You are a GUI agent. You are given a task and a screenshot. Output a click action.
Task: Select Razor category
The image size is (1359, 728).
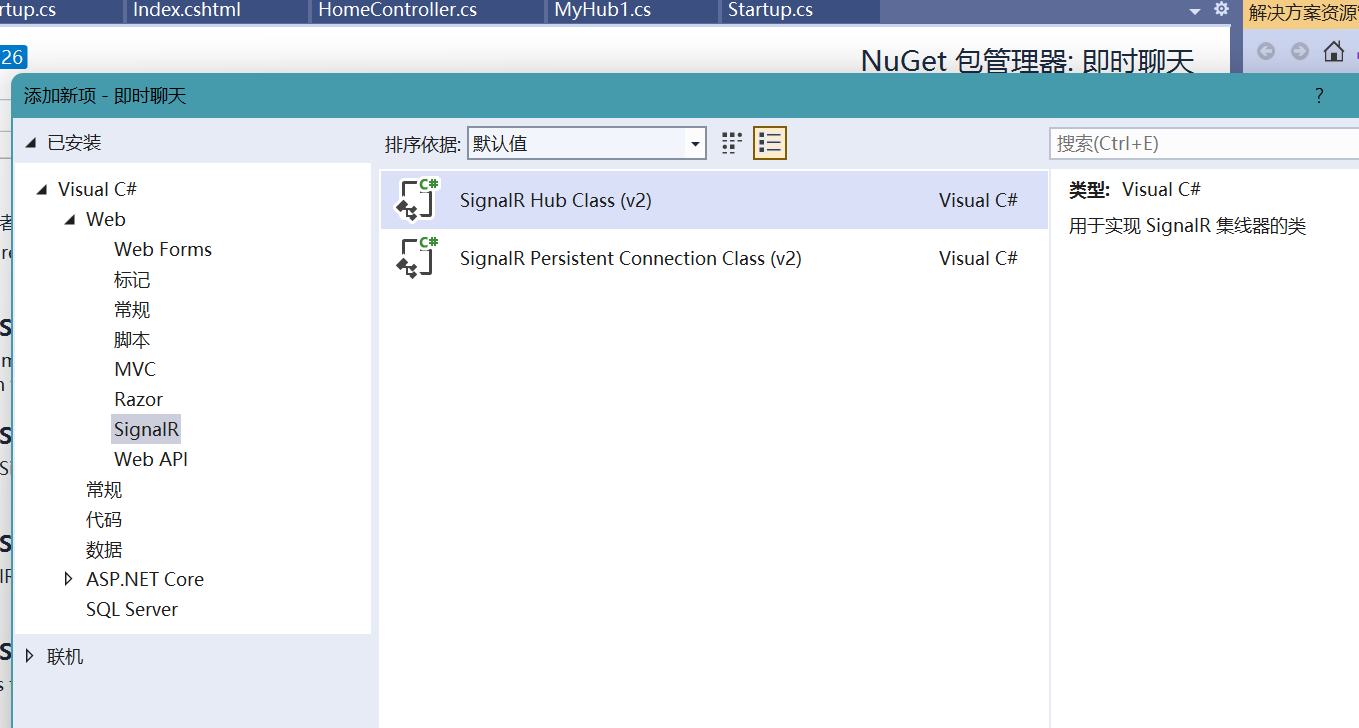point(139,399)
